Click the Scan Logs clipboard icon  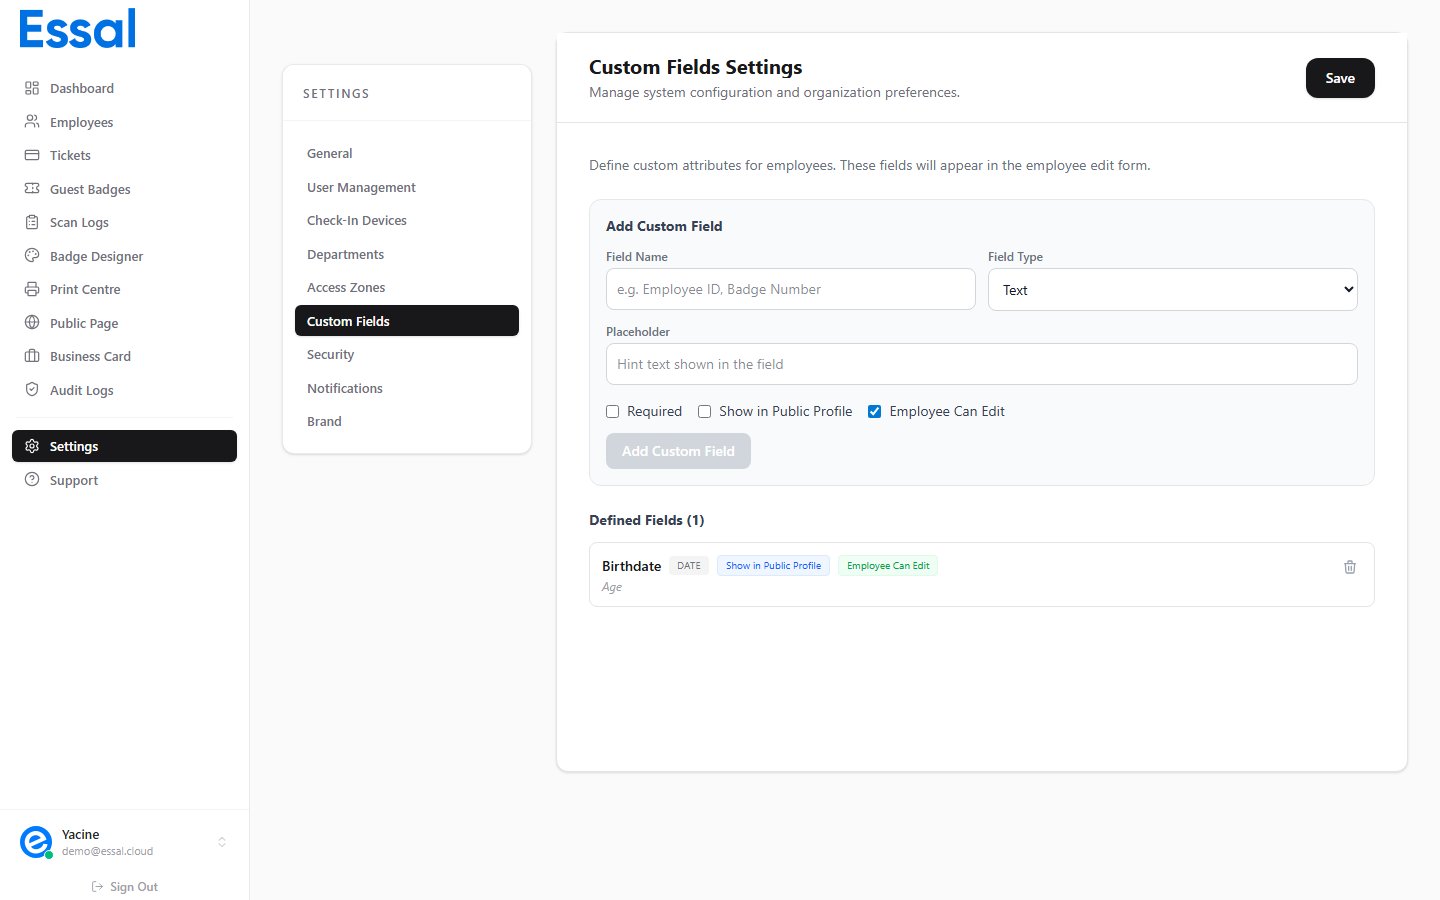coord(32,222)
